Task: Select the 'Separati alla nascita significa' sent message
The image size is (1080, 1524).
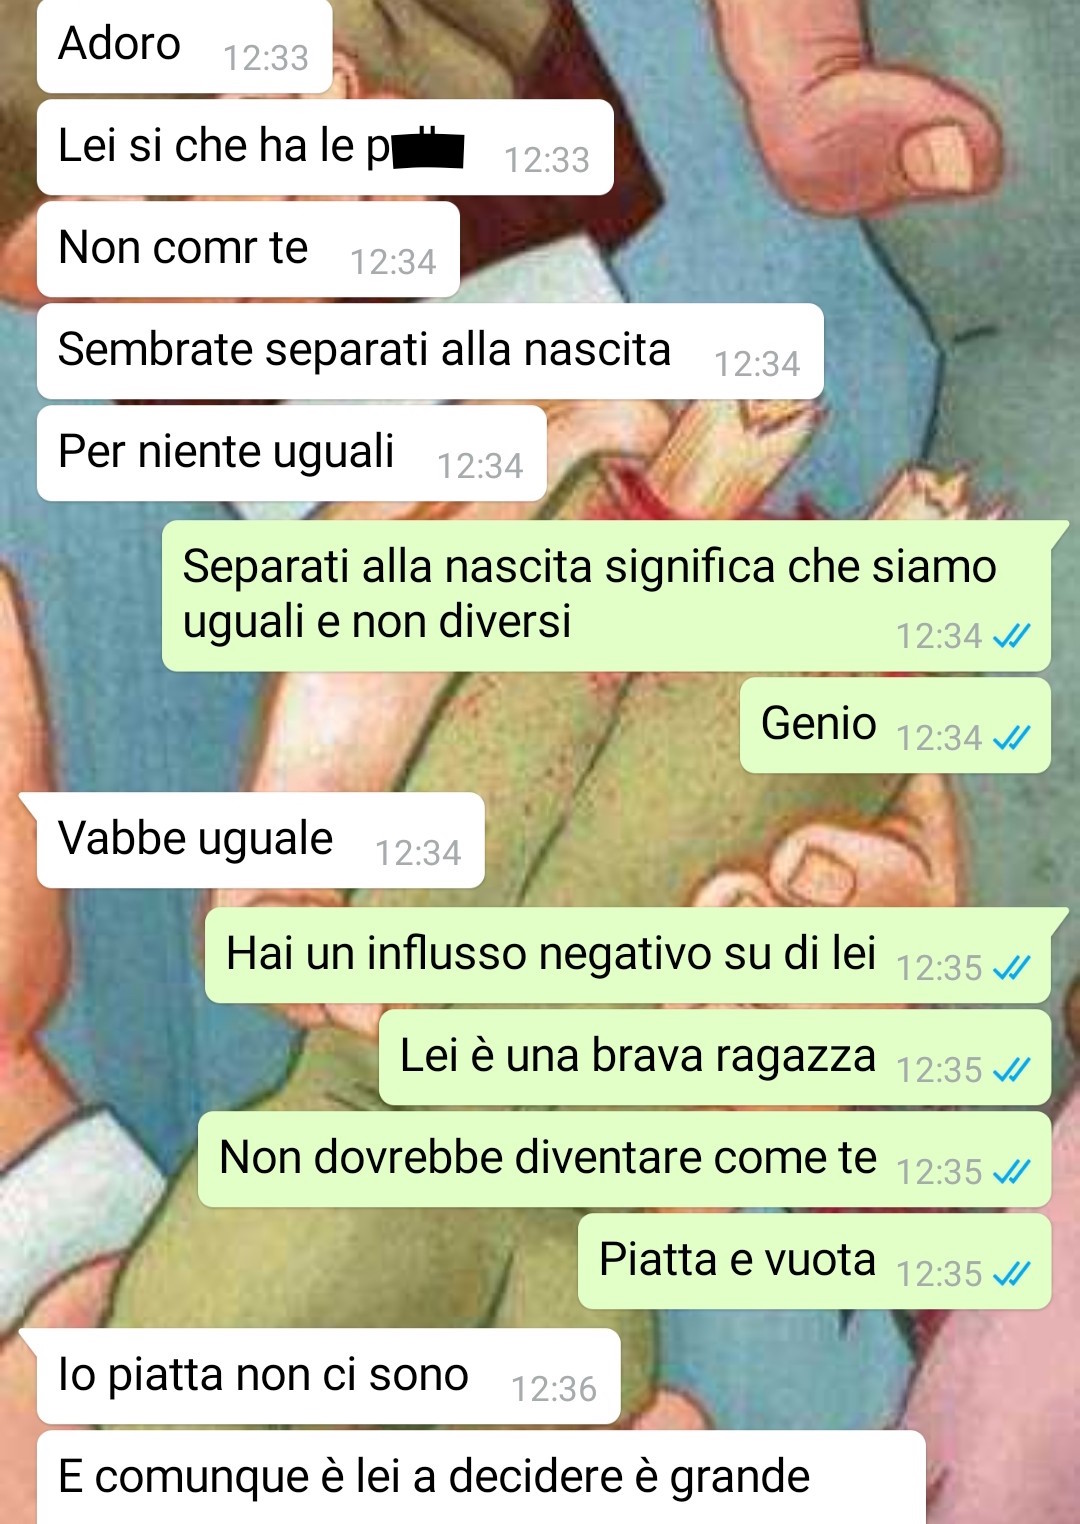Action: click(606, 595)
